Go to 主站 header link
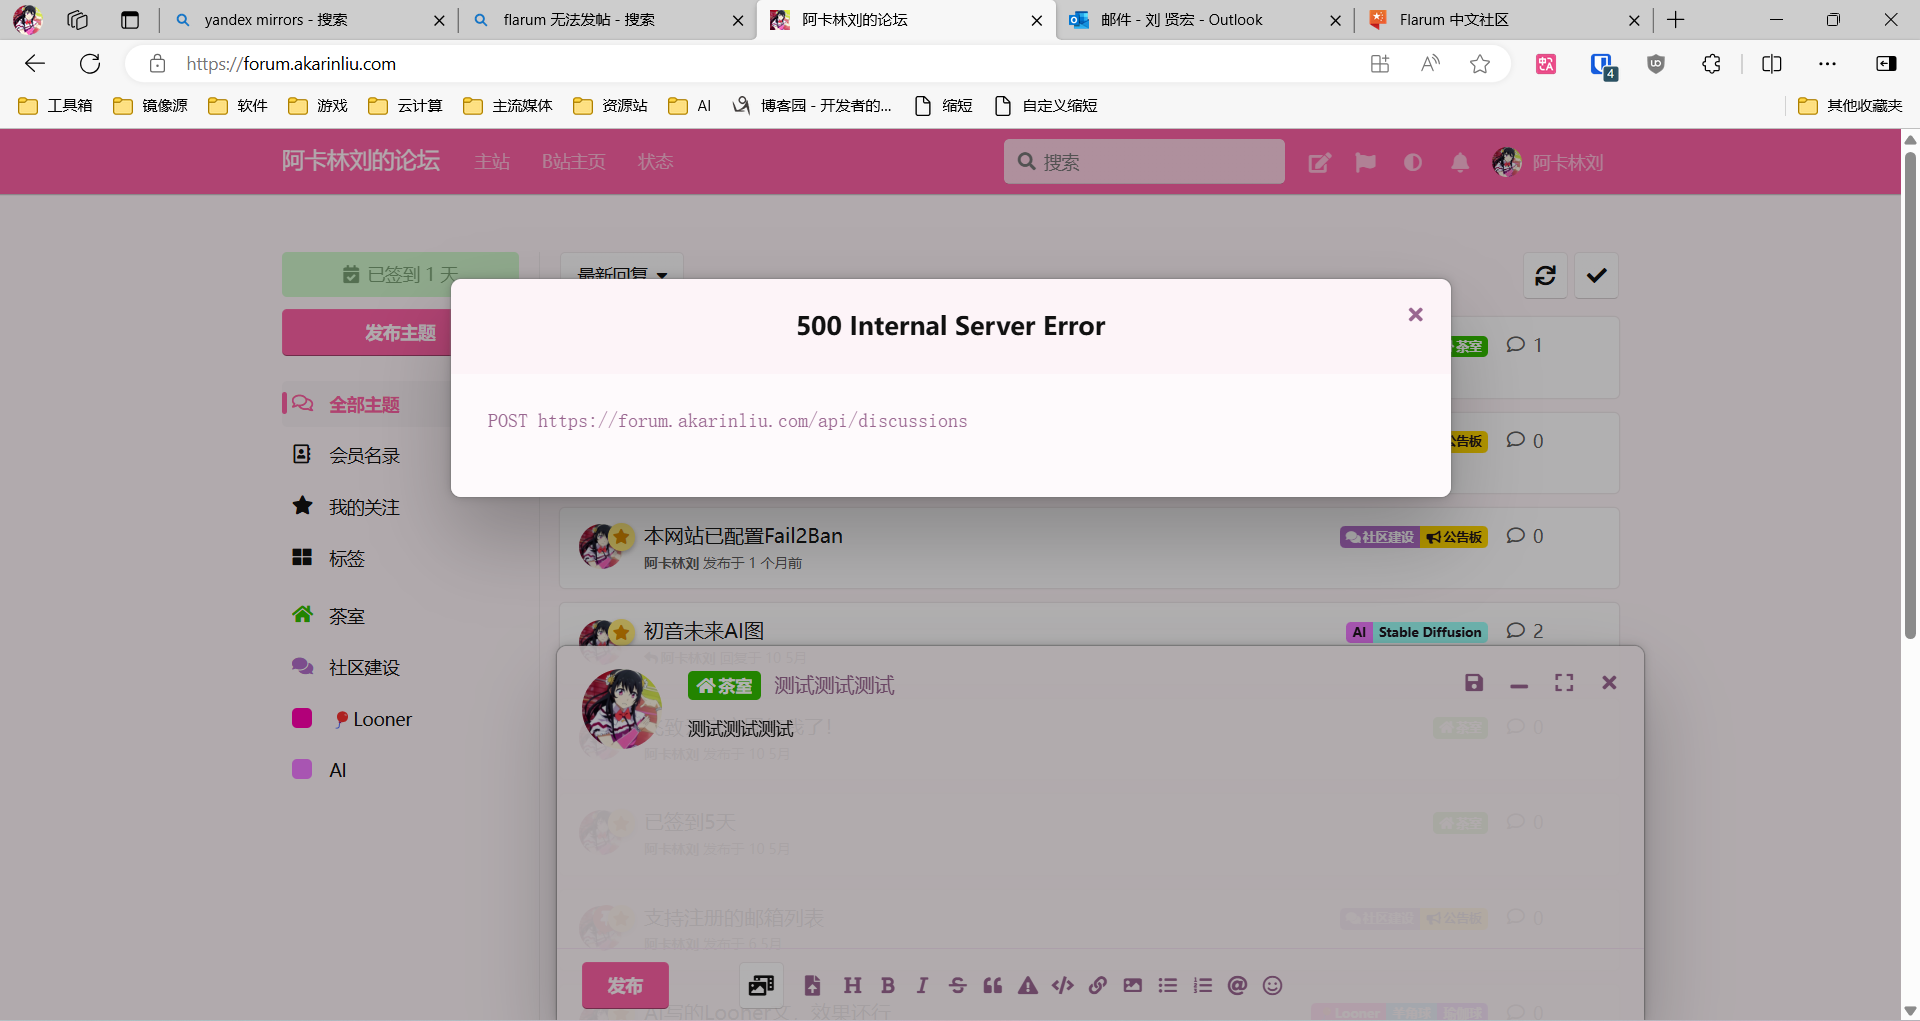This screenshot has height=1021, width=1920. coord(492,162)
